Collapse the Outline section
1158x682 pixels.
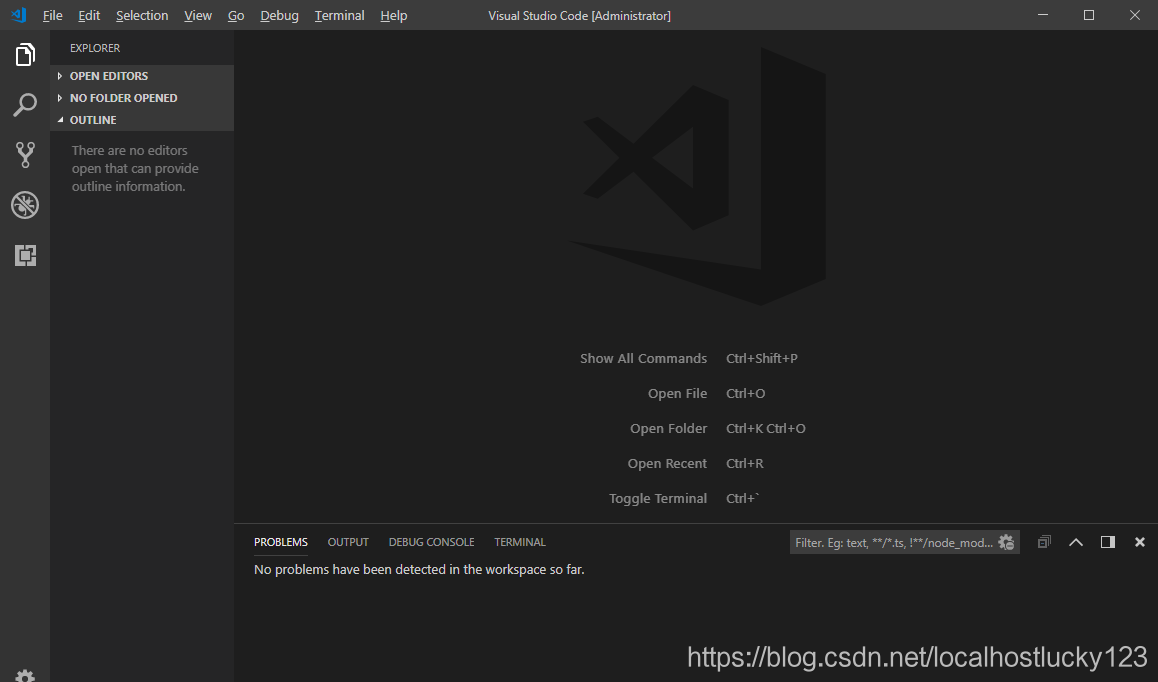[142, 120]
